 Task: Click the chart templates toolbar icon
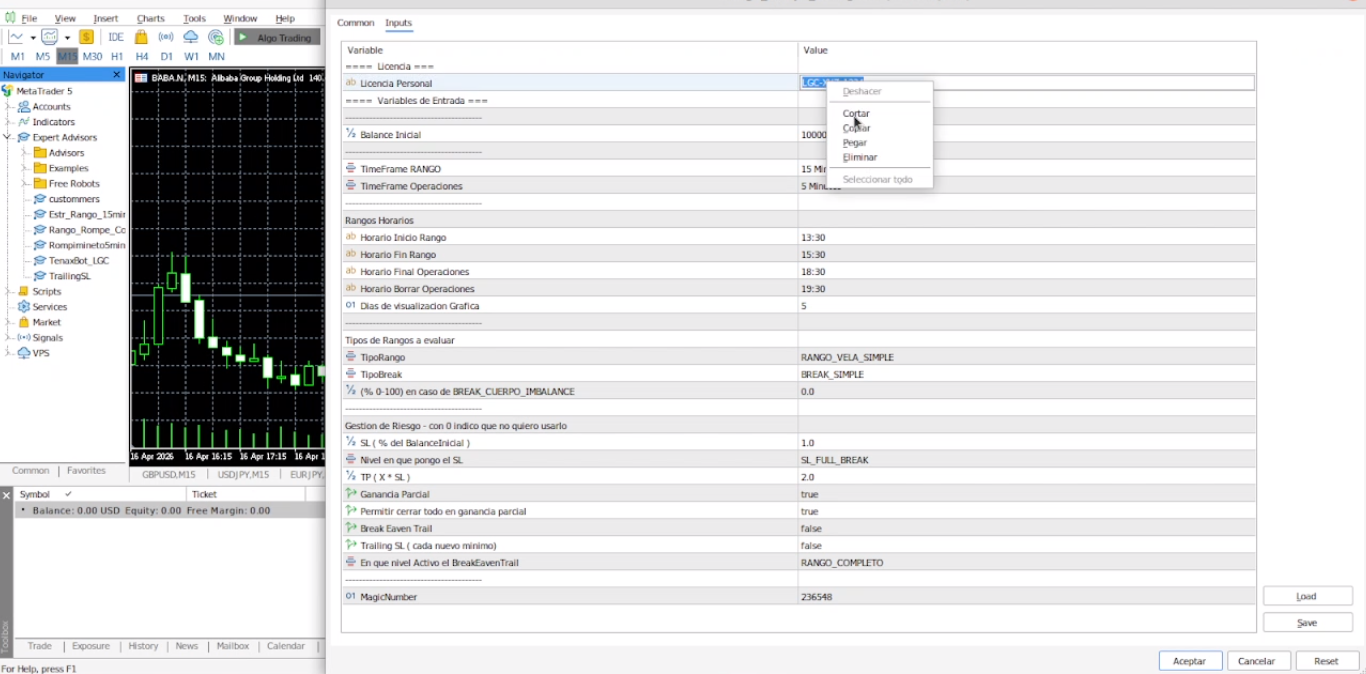click(49, 37)
